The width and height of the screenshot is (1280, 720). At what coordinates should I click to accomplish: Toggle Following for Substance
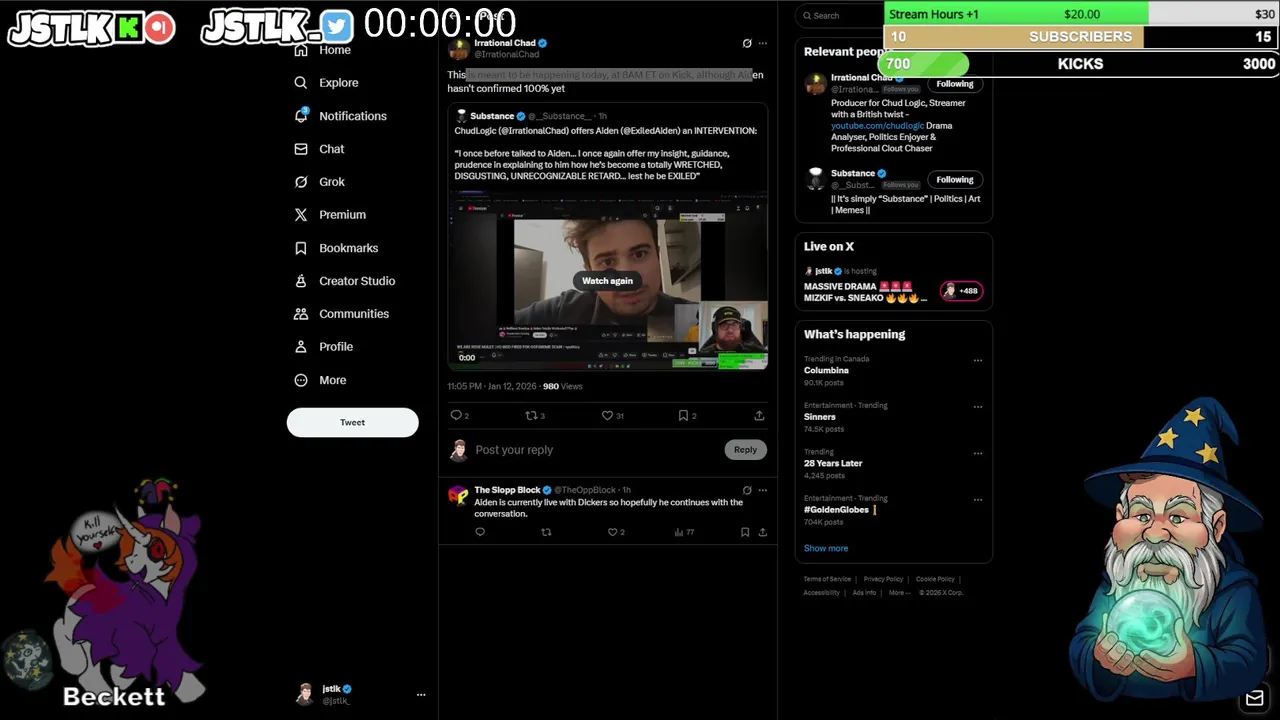click(x=955, y=180)
